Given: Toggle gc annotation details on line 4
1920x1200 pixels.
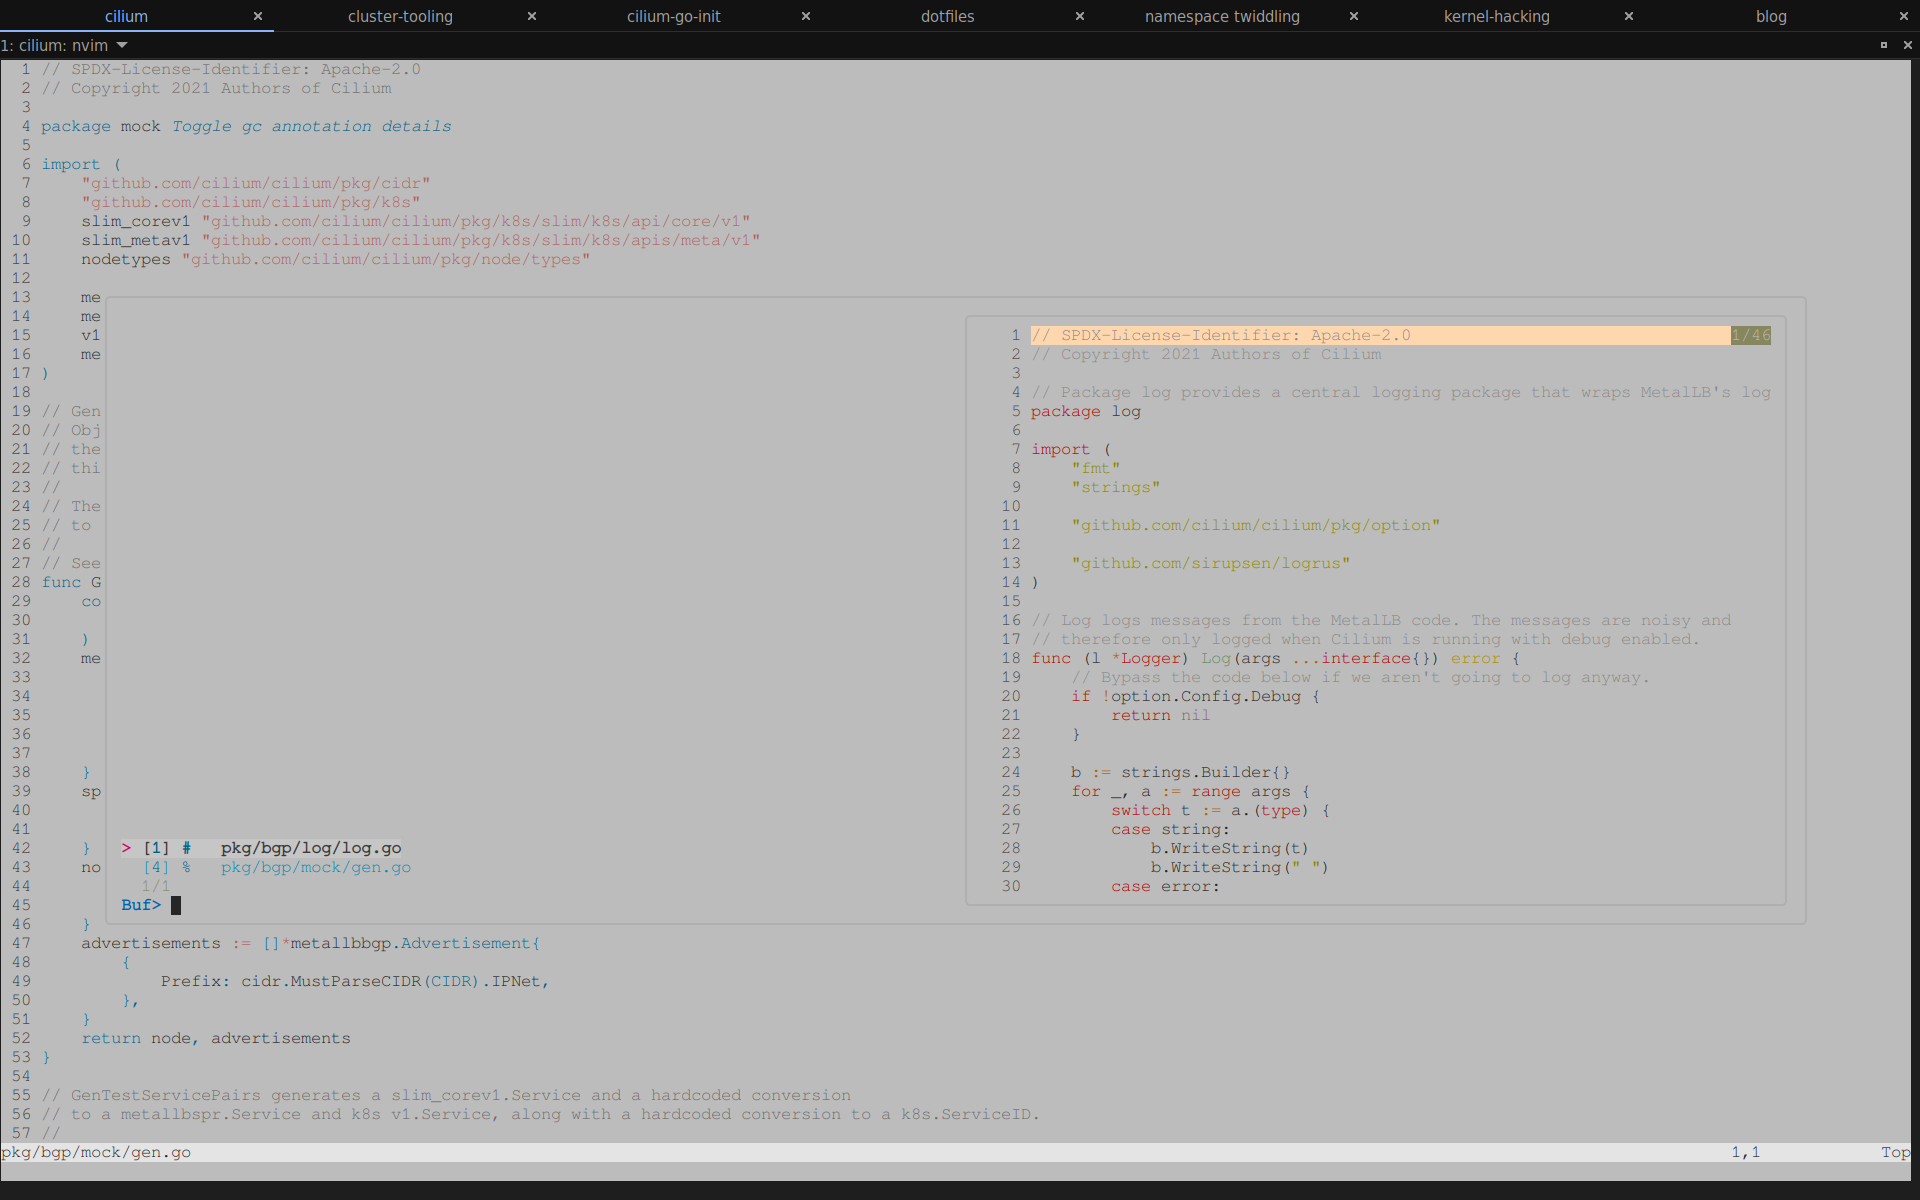Looking at the screenshot, I should pos(311,126).
